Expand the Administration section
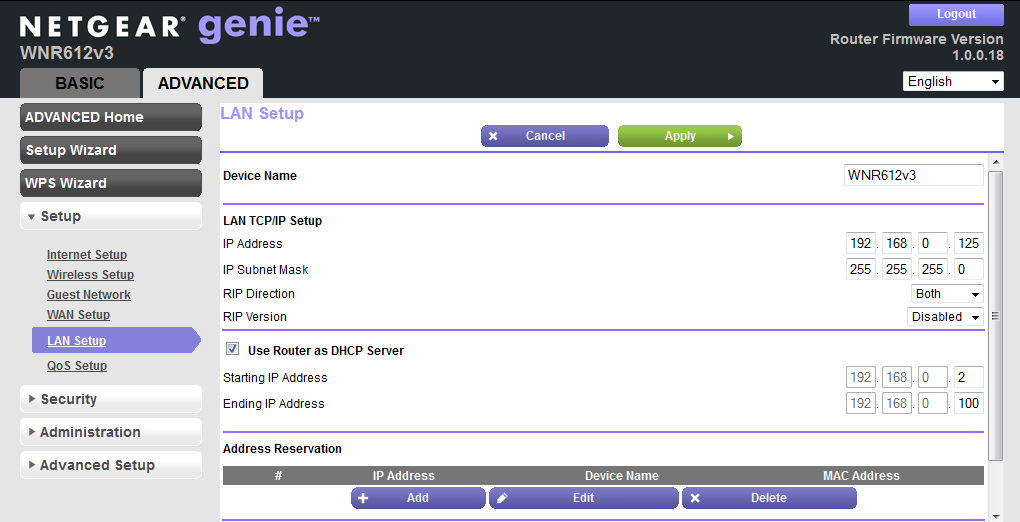Screen dimensions: 1020x522 (111, 432)
